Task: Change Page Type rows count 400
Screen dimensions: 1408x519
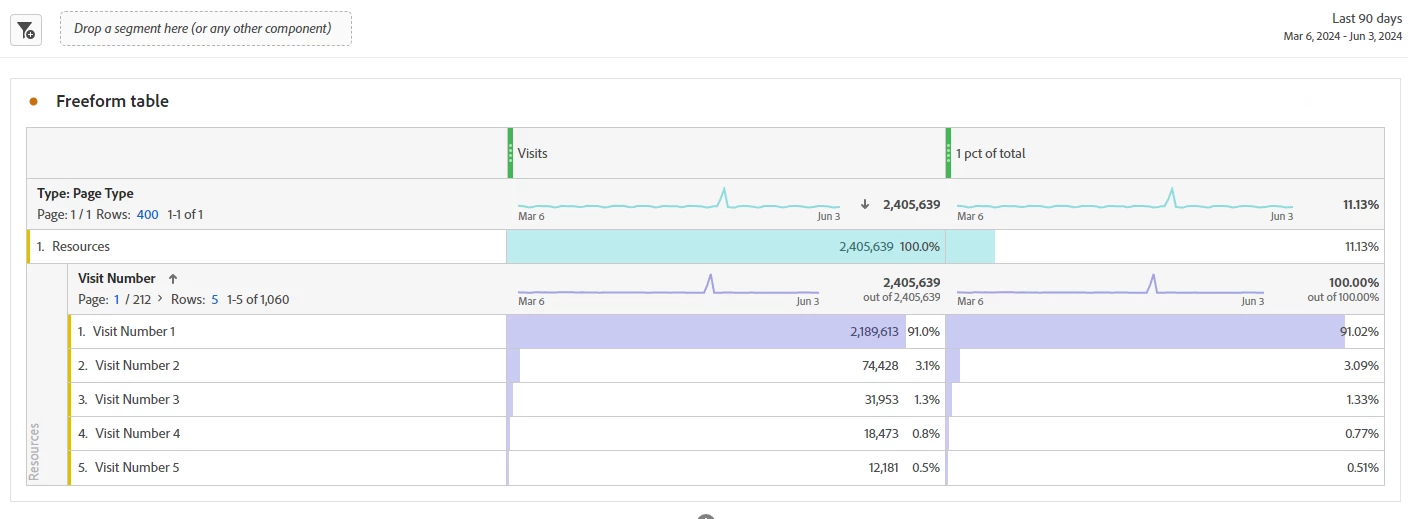Action: tap(148, 215)
